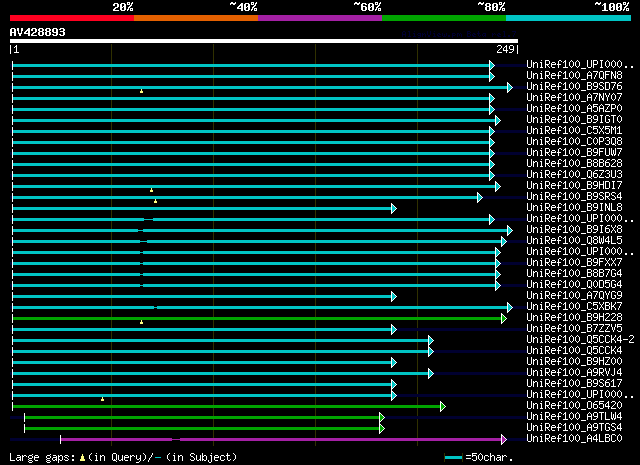
Task: Select the UniRef100_O65420 label
Action: pos(574,406)
